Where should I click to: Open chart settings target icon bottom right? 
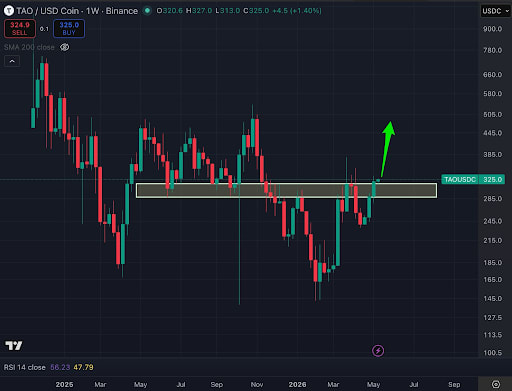click(x=496, y=384)
